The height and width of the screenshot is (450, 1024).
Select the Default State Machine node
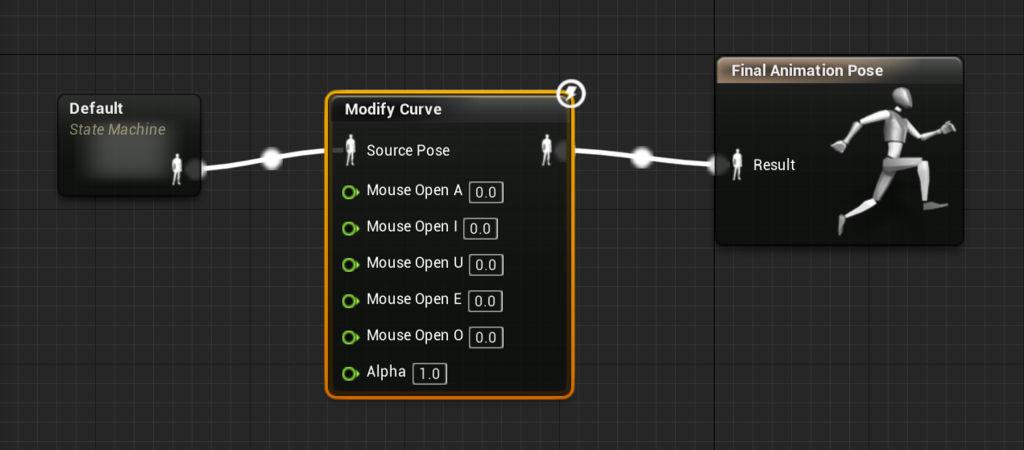129,145
